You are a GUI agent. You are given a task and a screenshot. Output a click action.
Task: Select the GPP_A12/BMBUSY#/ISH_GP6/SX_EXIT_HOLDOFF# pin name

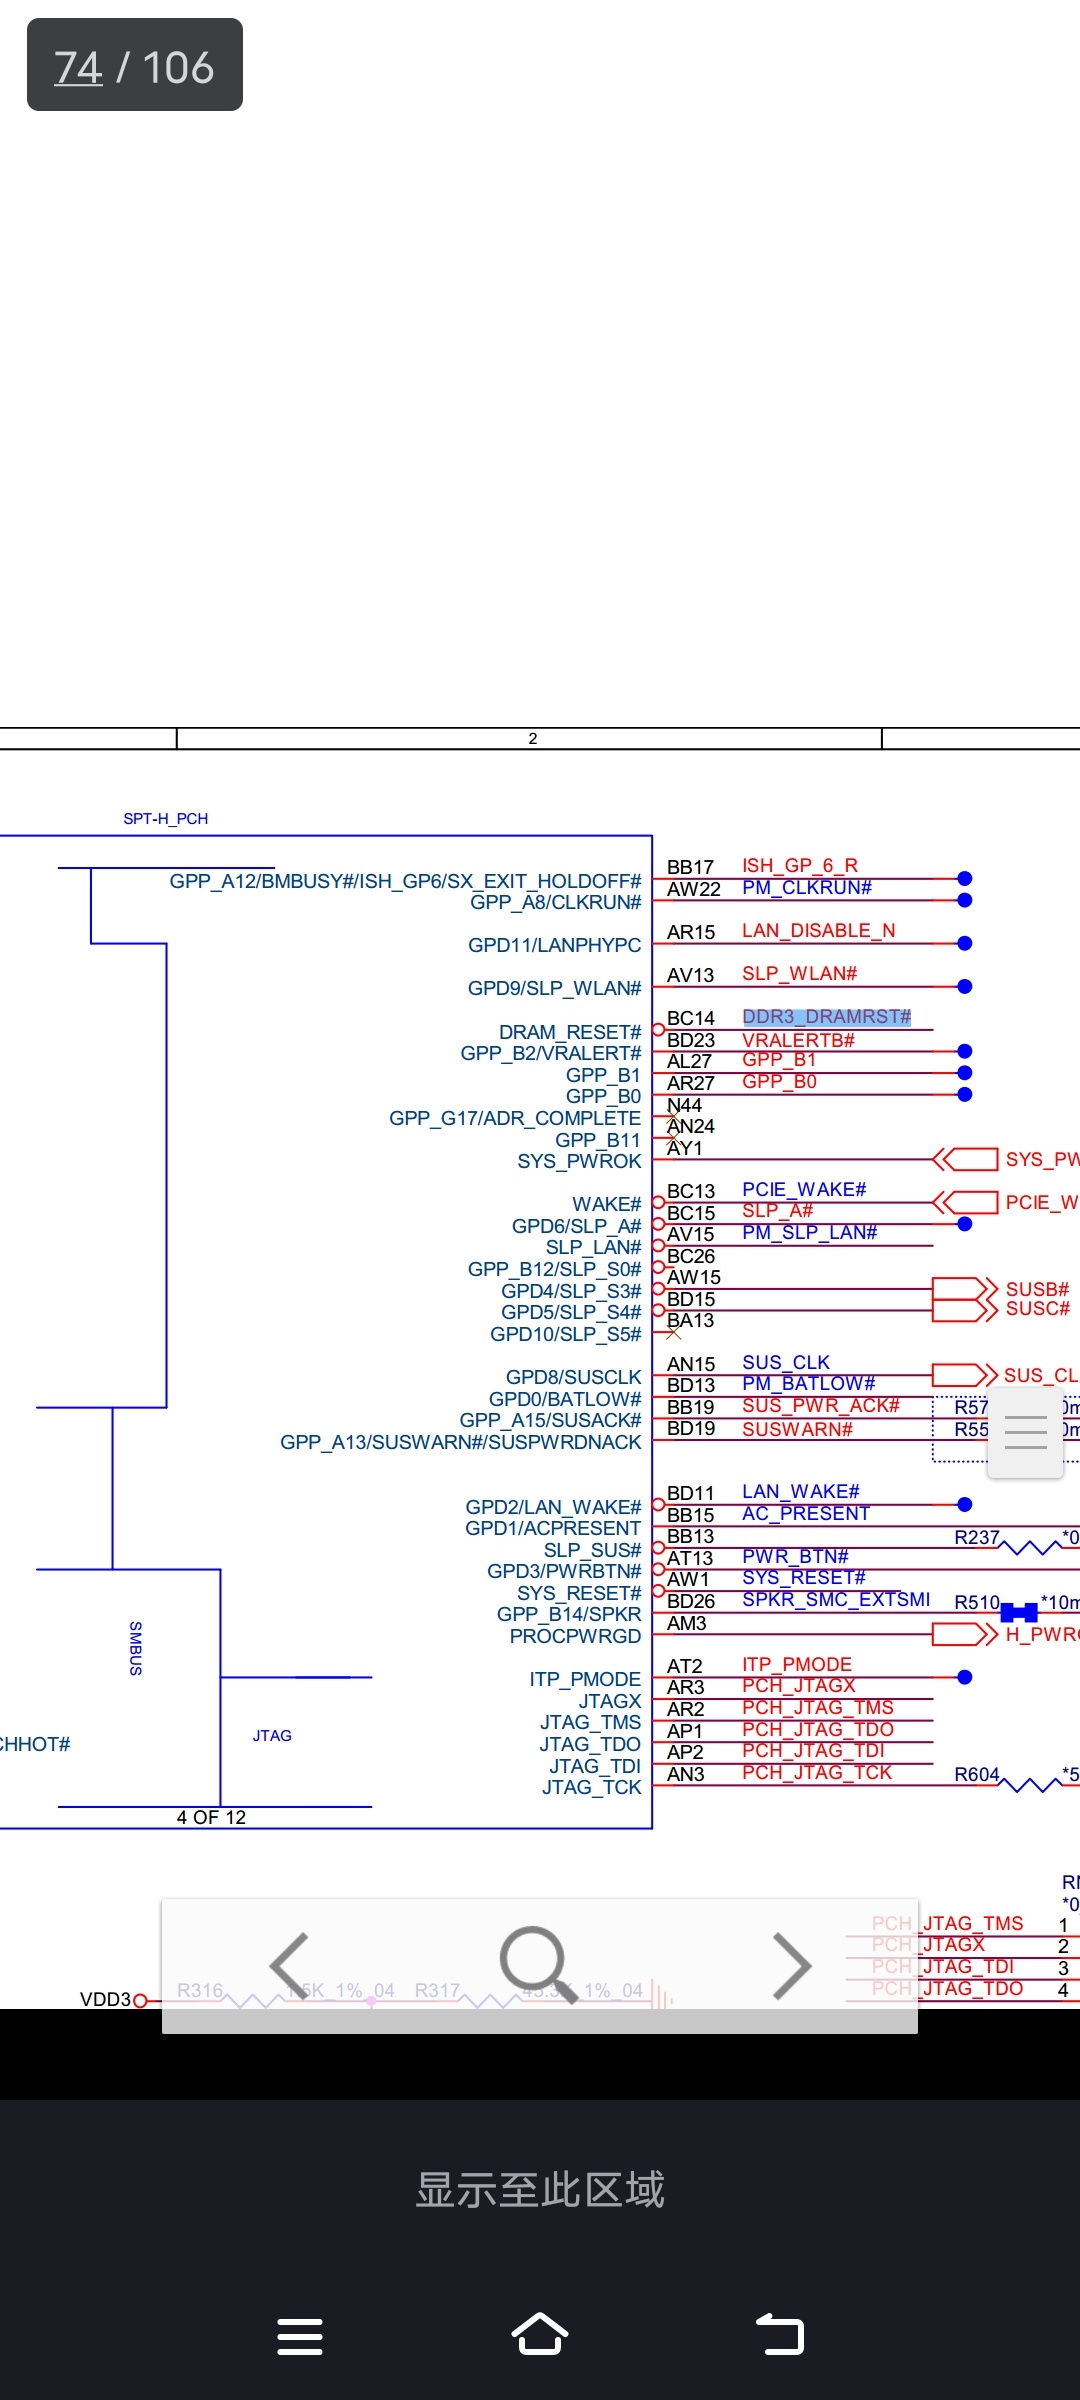[405, 881]
